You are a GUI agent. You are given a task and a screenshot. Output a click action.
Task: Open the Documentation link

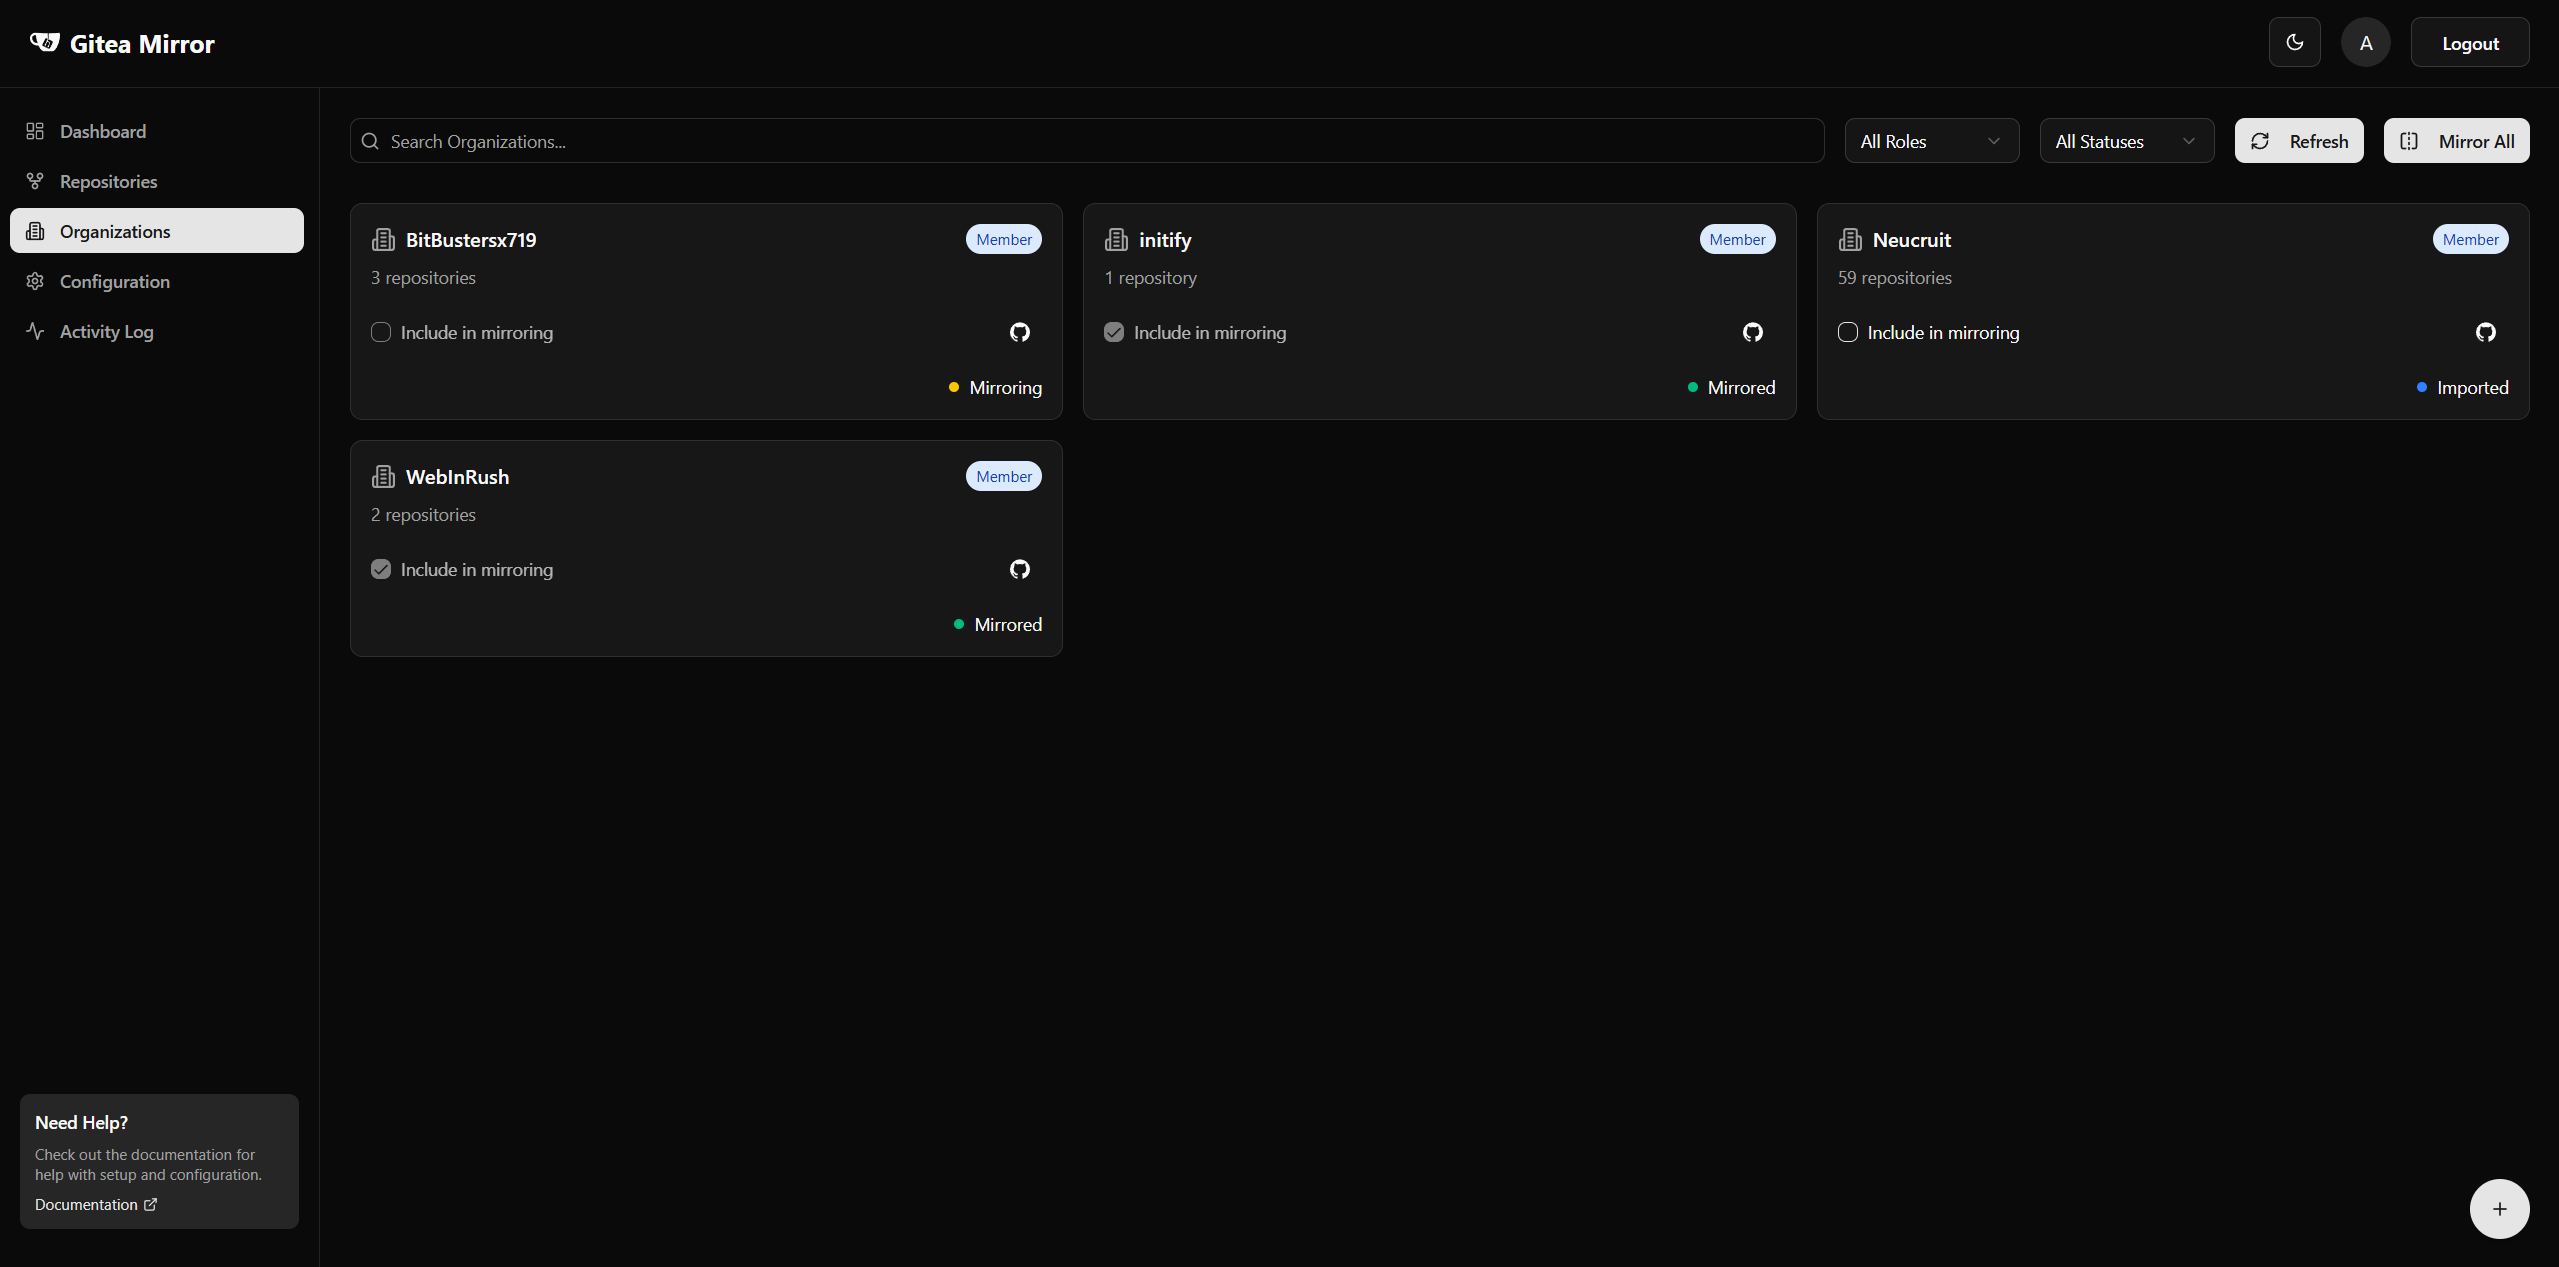pos(95,1204)
